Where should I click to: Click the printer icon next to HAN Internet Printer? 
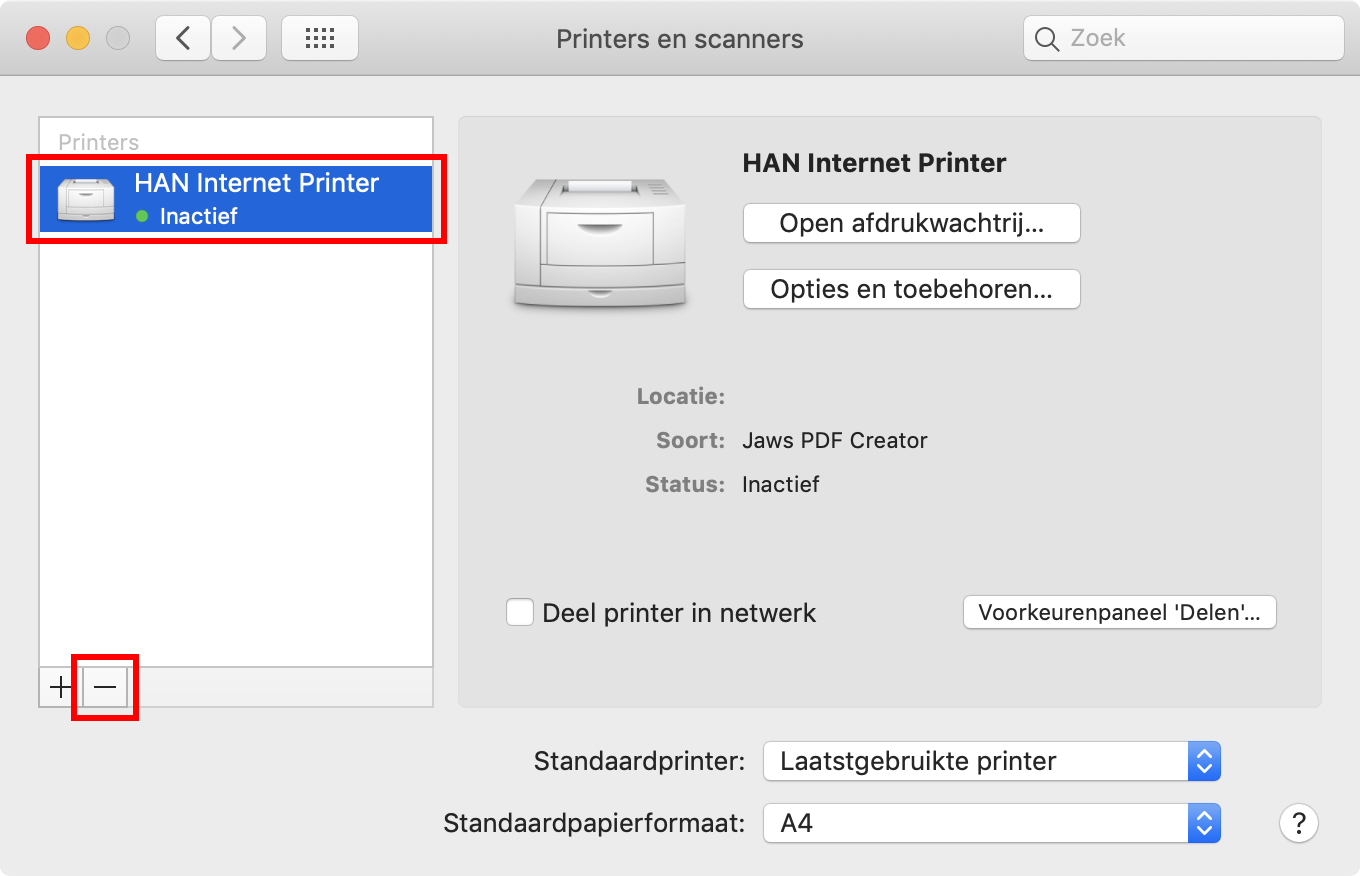coord(87,197)
